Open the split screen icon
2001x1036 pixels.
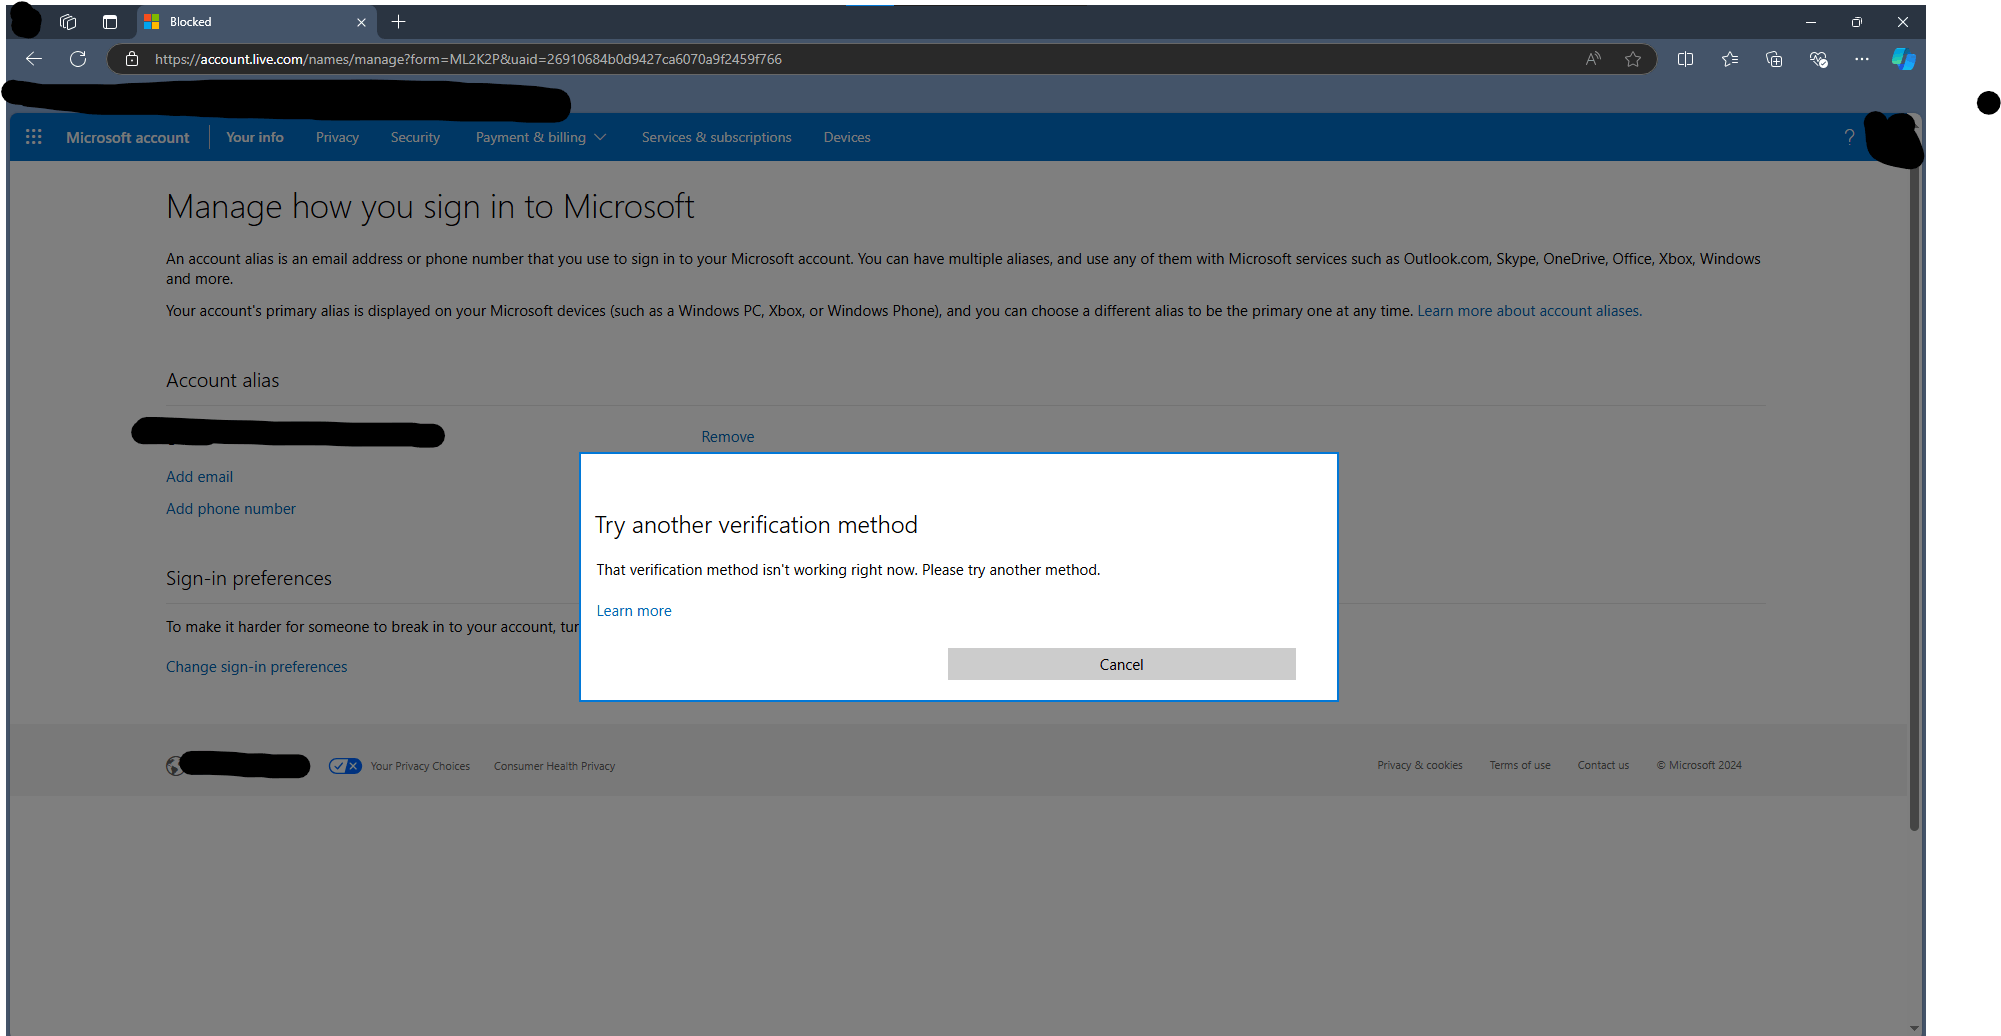1685,59
